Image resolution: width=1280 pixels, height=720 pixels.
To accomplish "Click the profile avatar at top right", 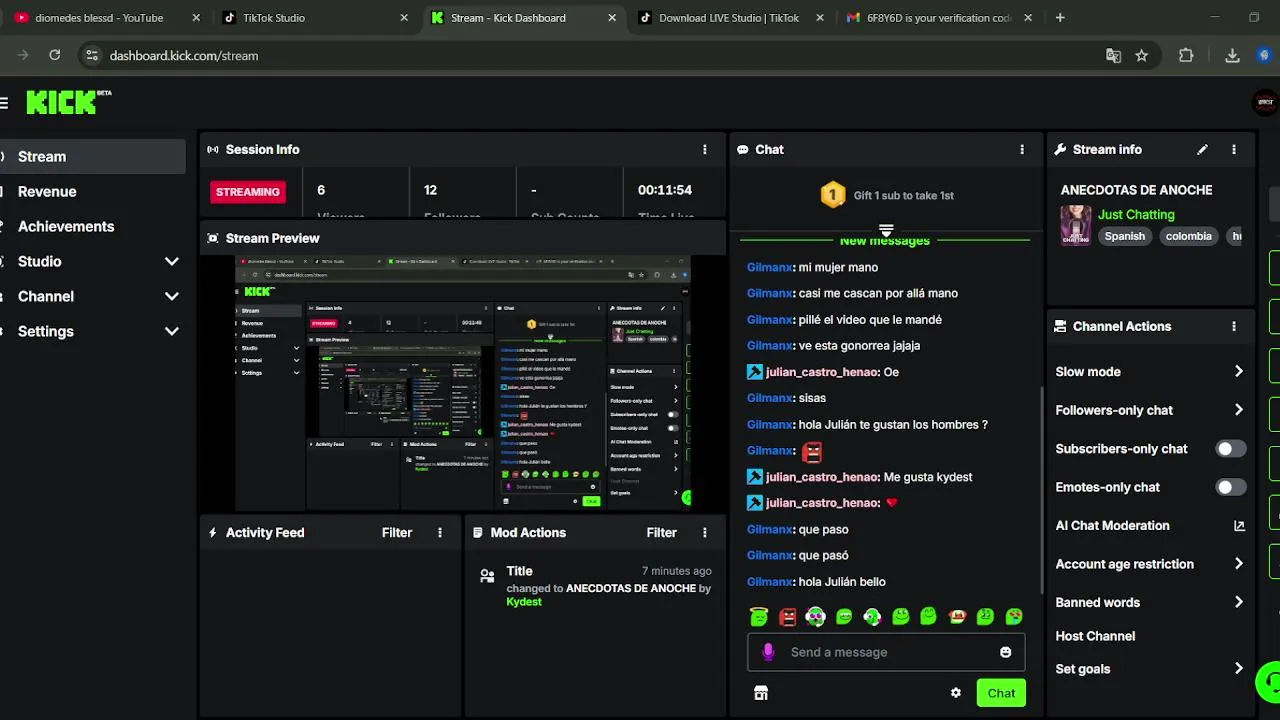I will click(1265, 102).
